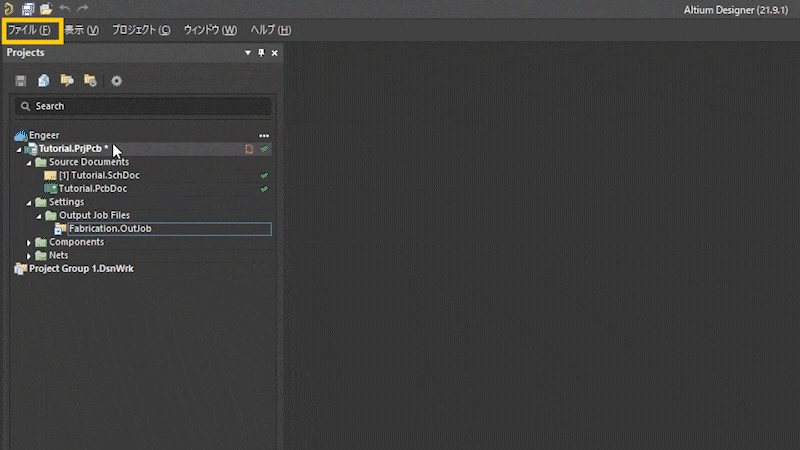Open the プロジェクト (C) menu
The height and width of the screenshot is (450, 800).
tap(141, 30)
